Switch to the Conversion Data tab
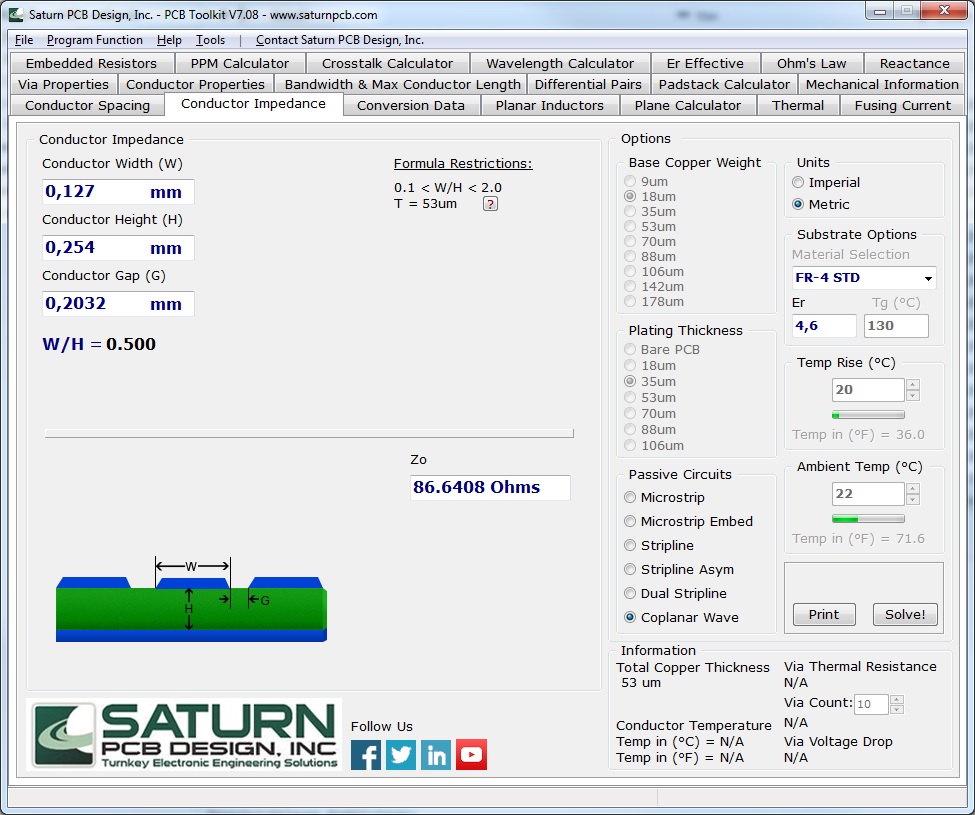975x815 pixels. point(410,106)
